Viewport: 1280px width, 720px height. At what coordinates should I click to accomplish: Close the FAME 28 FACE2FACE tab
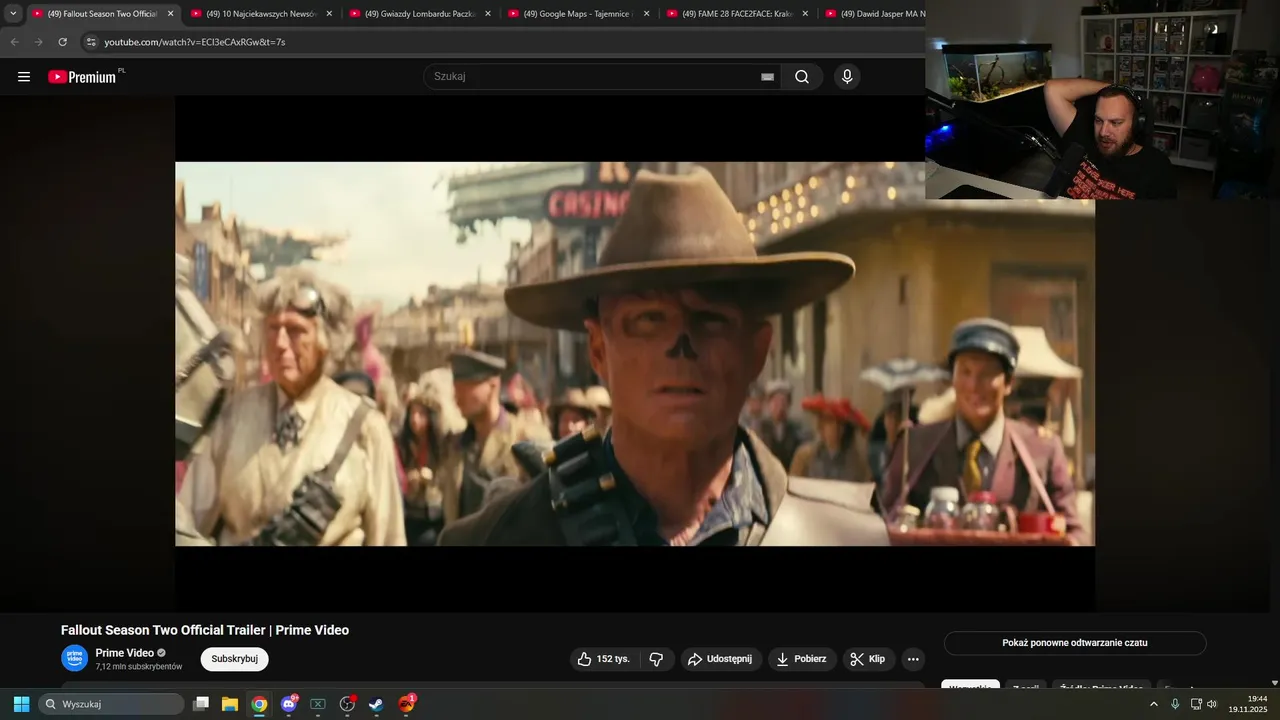coord(805,14)
